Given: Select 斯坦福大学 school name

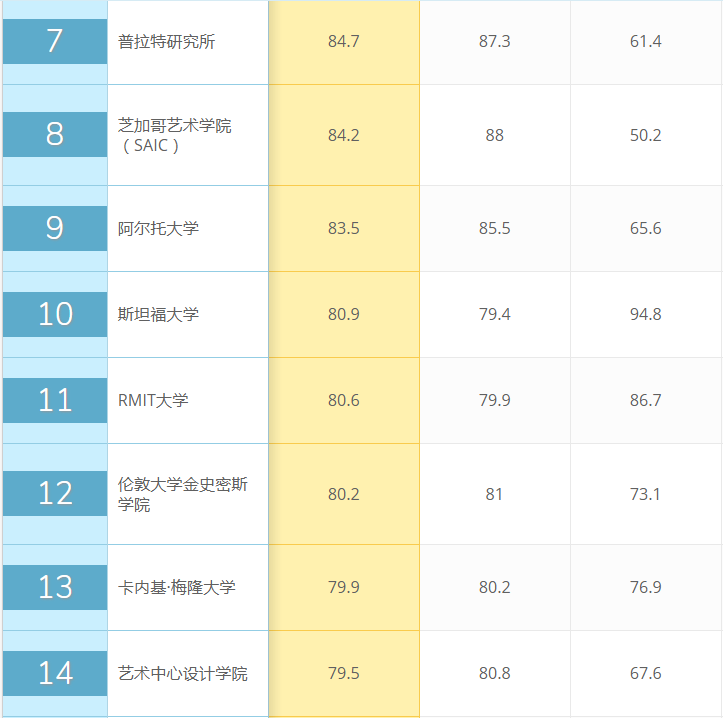Looking at the screenshot, I should point(158,314).
